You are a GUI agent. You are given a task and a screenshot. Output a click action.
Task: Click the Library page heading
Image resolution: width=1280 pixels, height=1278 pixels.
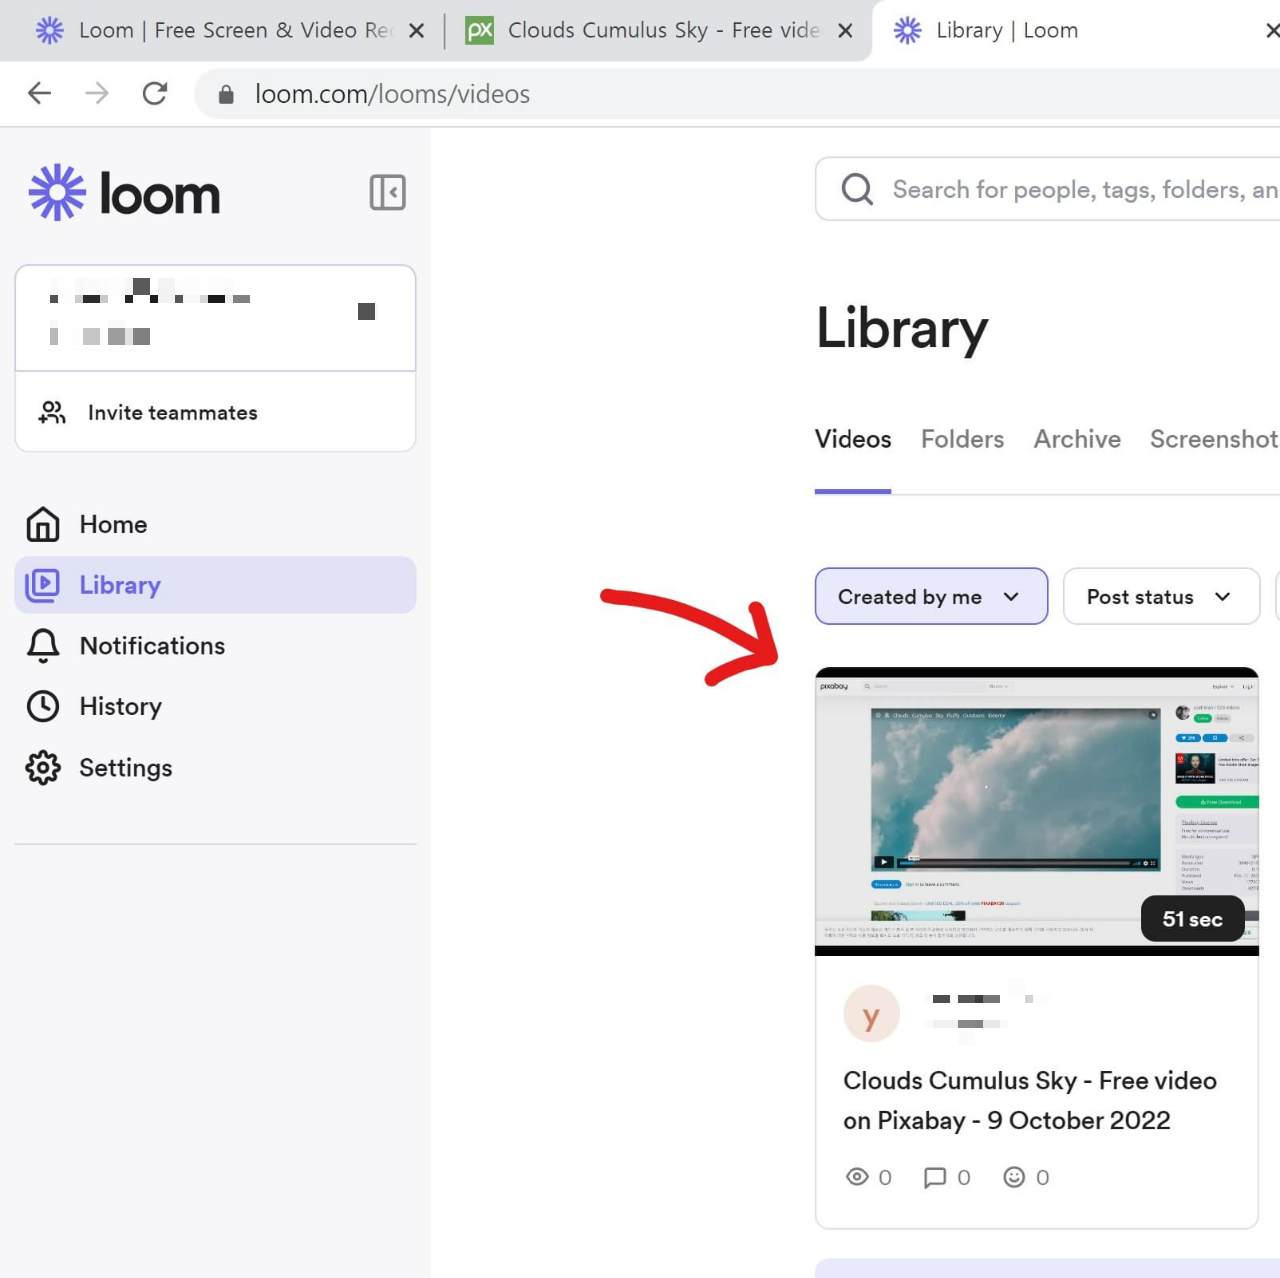click(x=902, y=329)
